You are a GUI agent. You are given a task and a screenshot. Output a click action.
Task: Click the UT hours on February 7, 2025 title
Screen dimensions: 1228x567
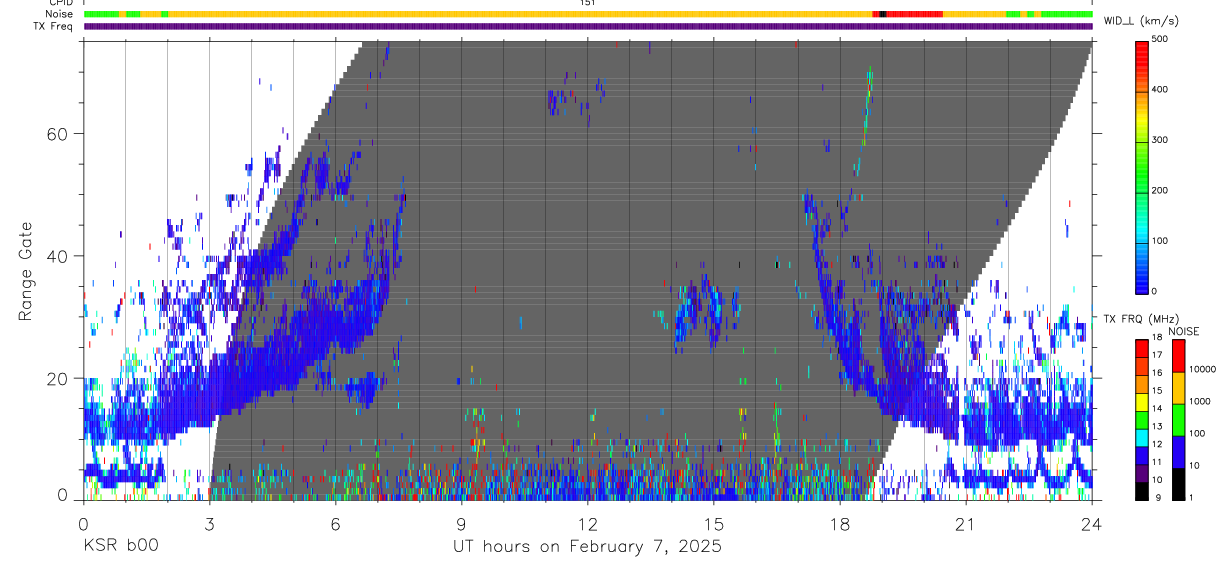coord(587,547)
